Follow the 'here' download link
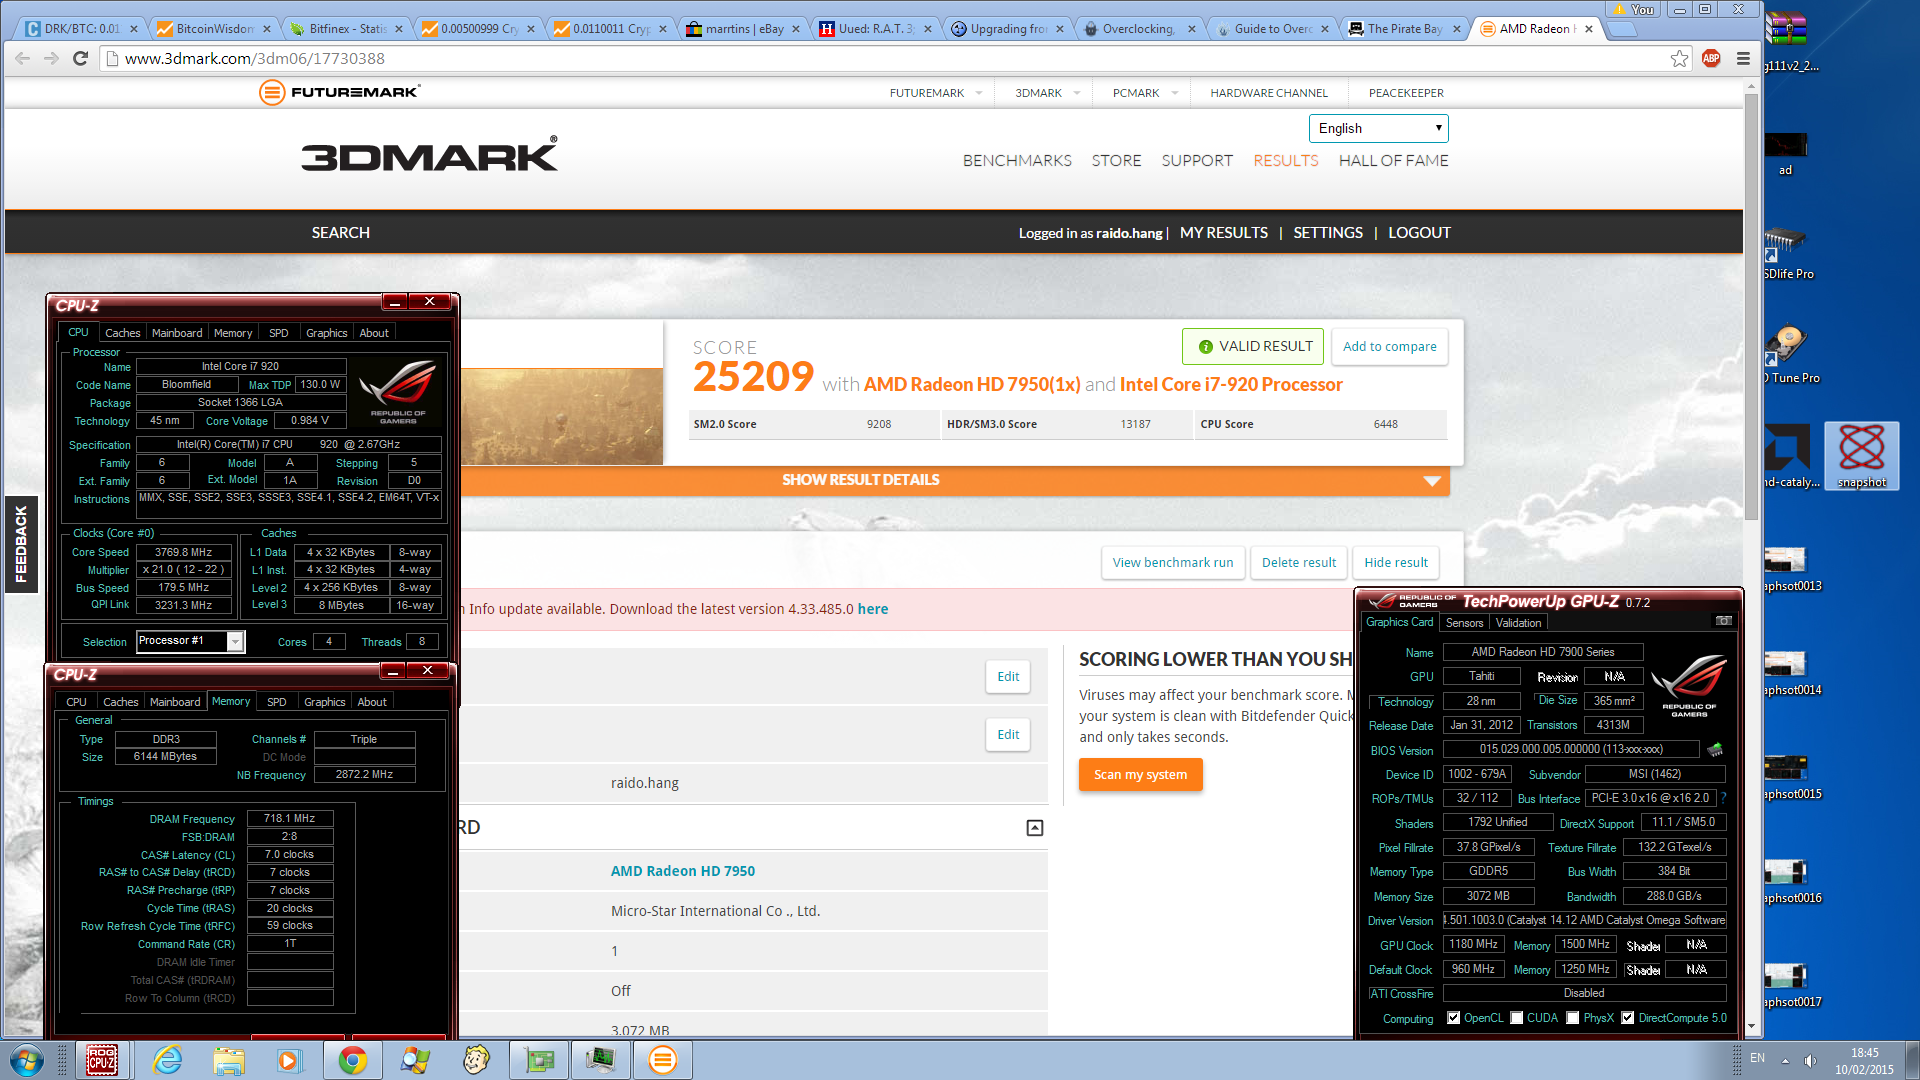Image resolution: width=1920 pixels, height=1080 pixels. (872, 609)
